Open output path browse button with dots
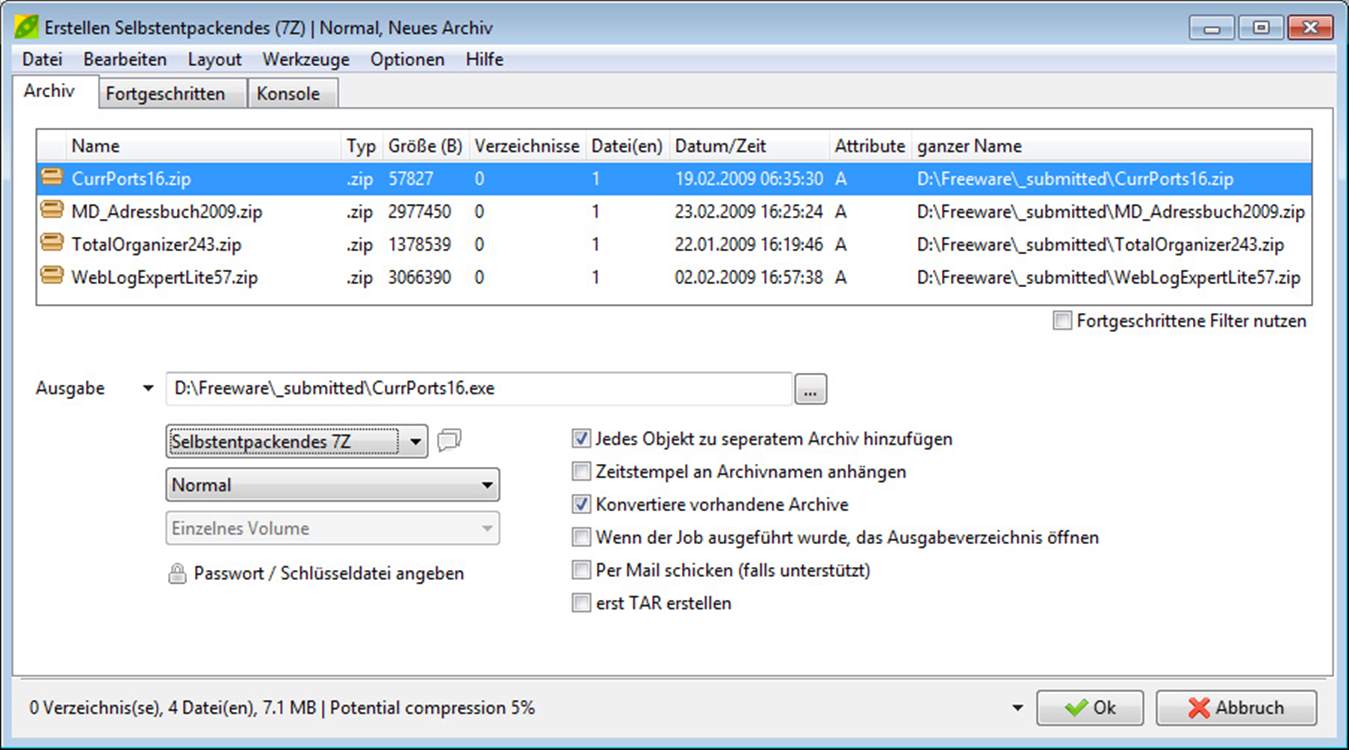Screen dimensions: 1349x750 coord(811,389)
